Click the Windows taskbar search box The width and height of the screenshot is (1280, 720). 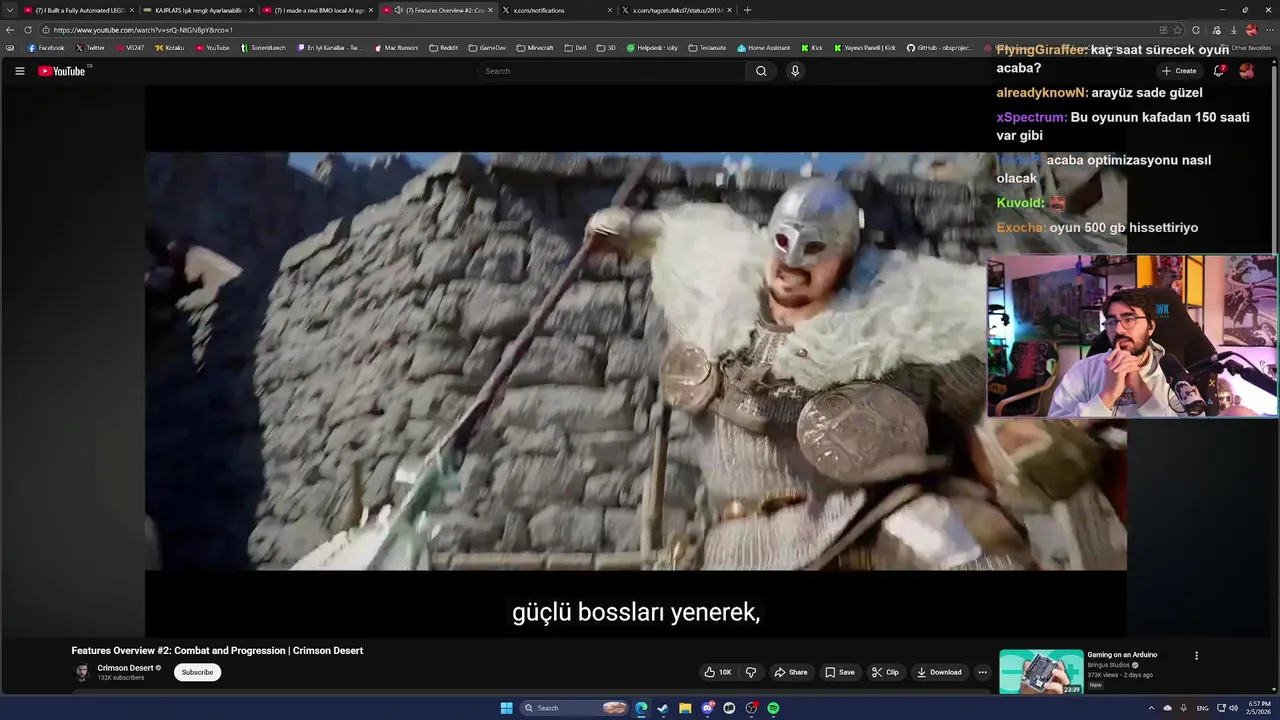click(x=575, y=708)
